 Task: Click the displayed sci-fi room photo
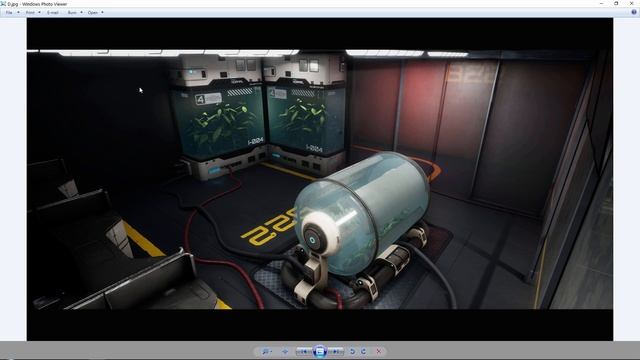pos(320,179)
